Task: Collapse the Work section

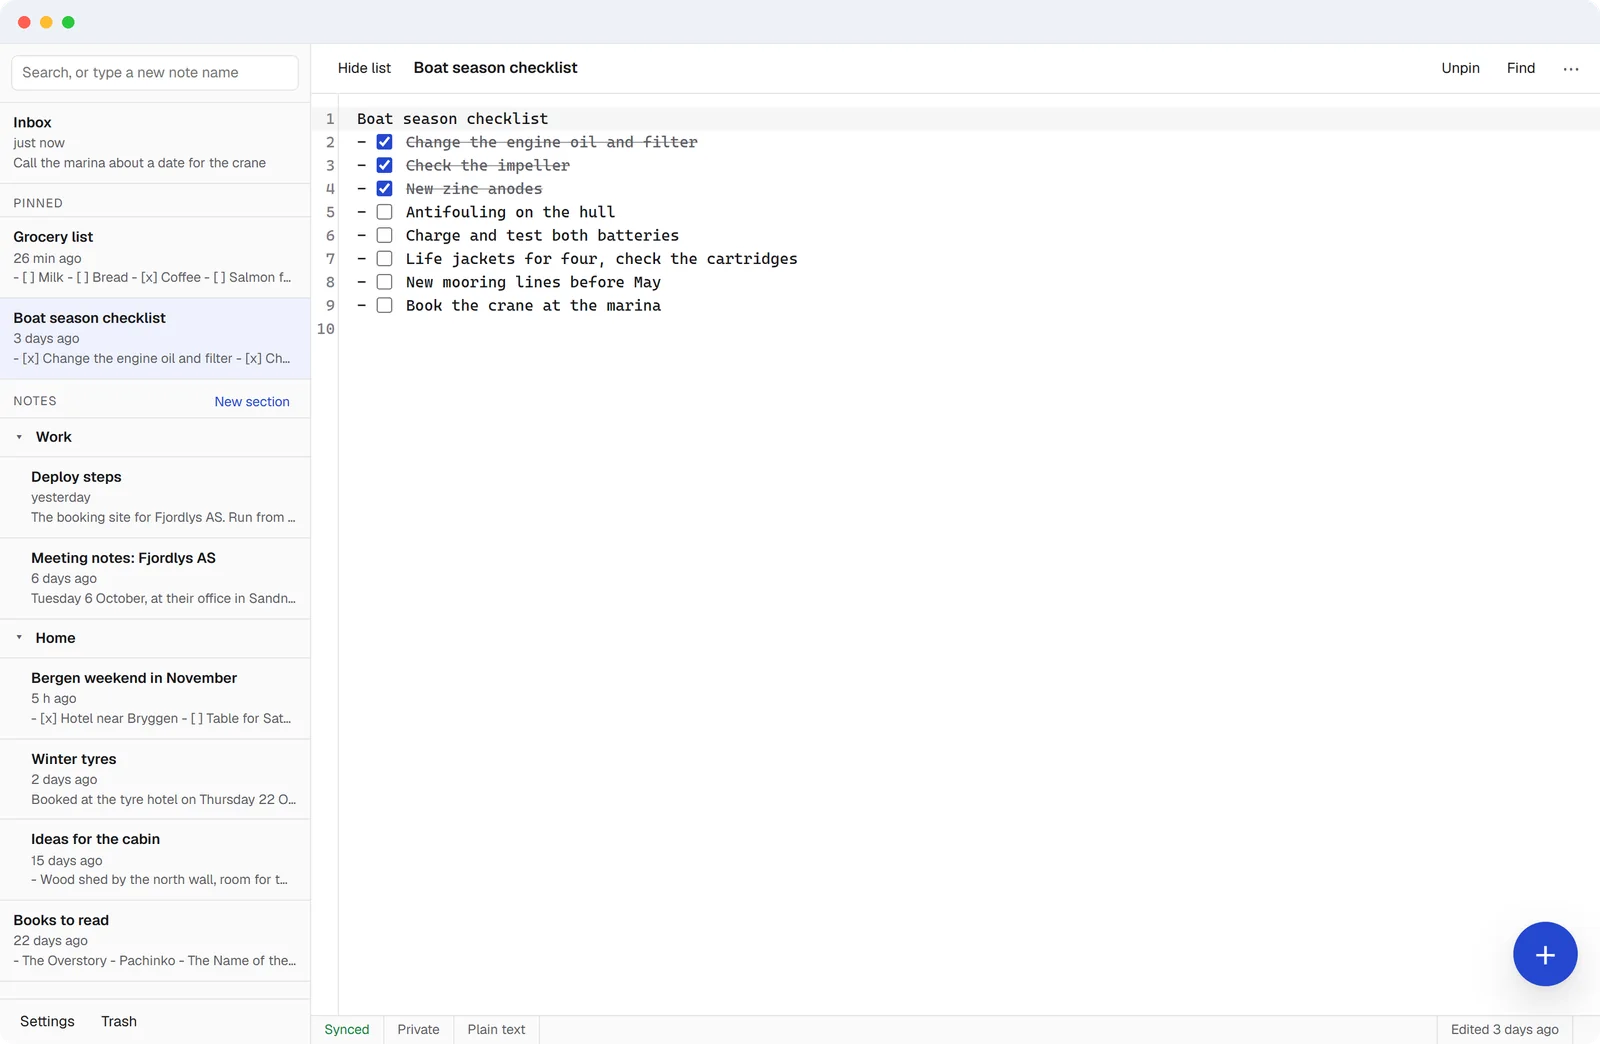Action: pyautogui.click(x=19, y=437)
